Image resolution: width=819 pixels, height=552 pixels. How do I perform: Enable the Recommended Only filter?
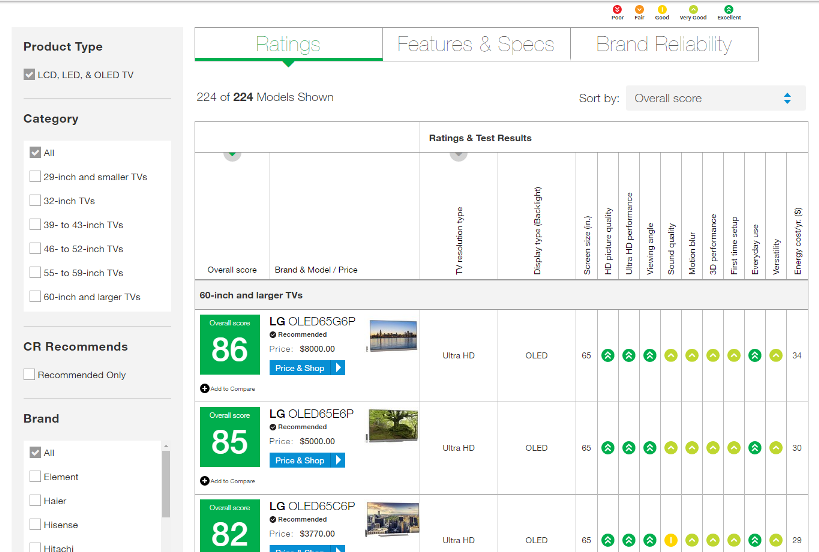pyautogui.click(x=30, y=375)
